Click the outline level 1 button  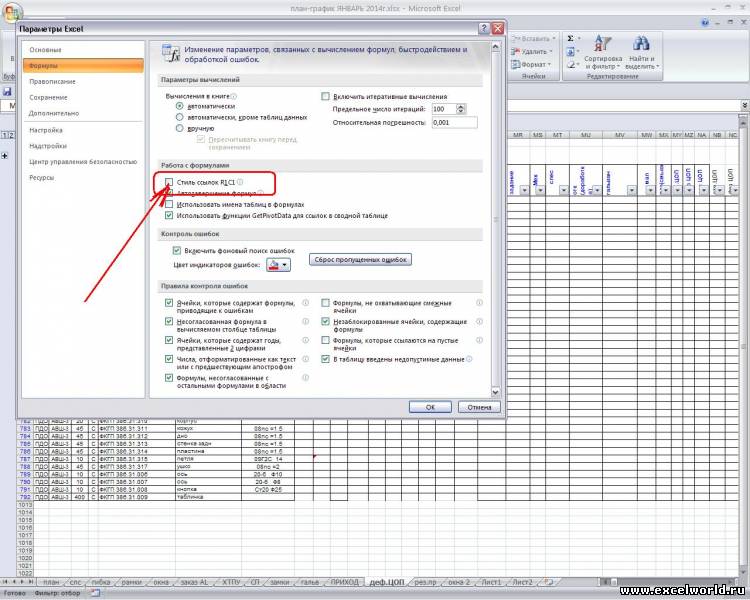[x=4, y=135]
